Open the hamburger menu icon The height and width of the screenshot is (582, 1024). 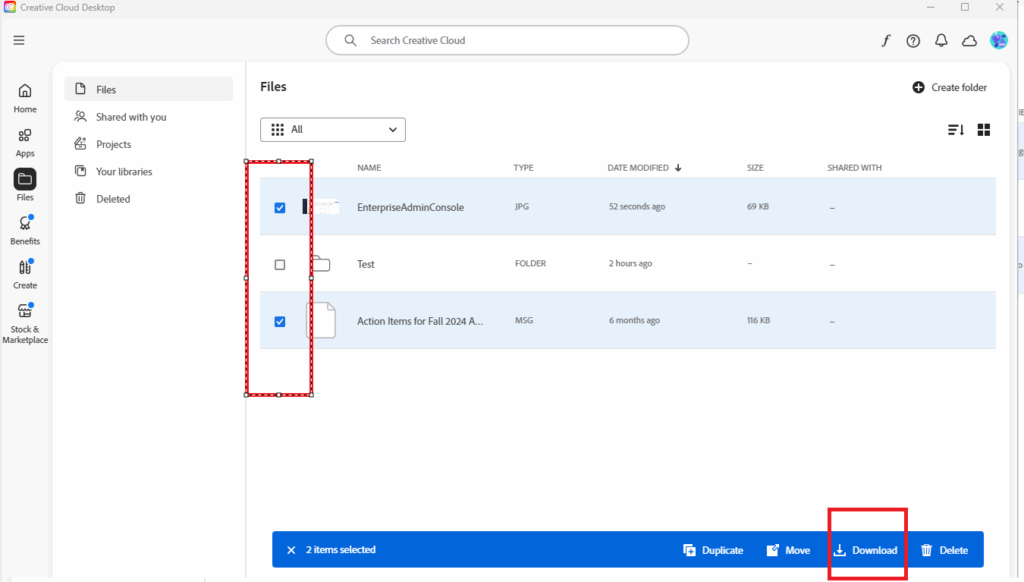point(19,40)
